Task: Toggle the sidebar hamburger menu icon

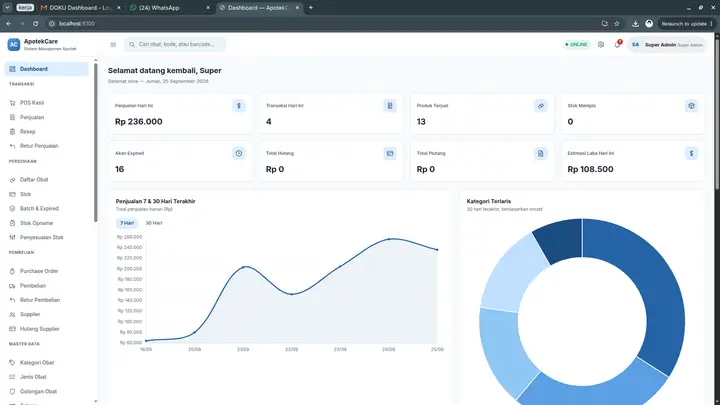Action: [x=113, y=45]
